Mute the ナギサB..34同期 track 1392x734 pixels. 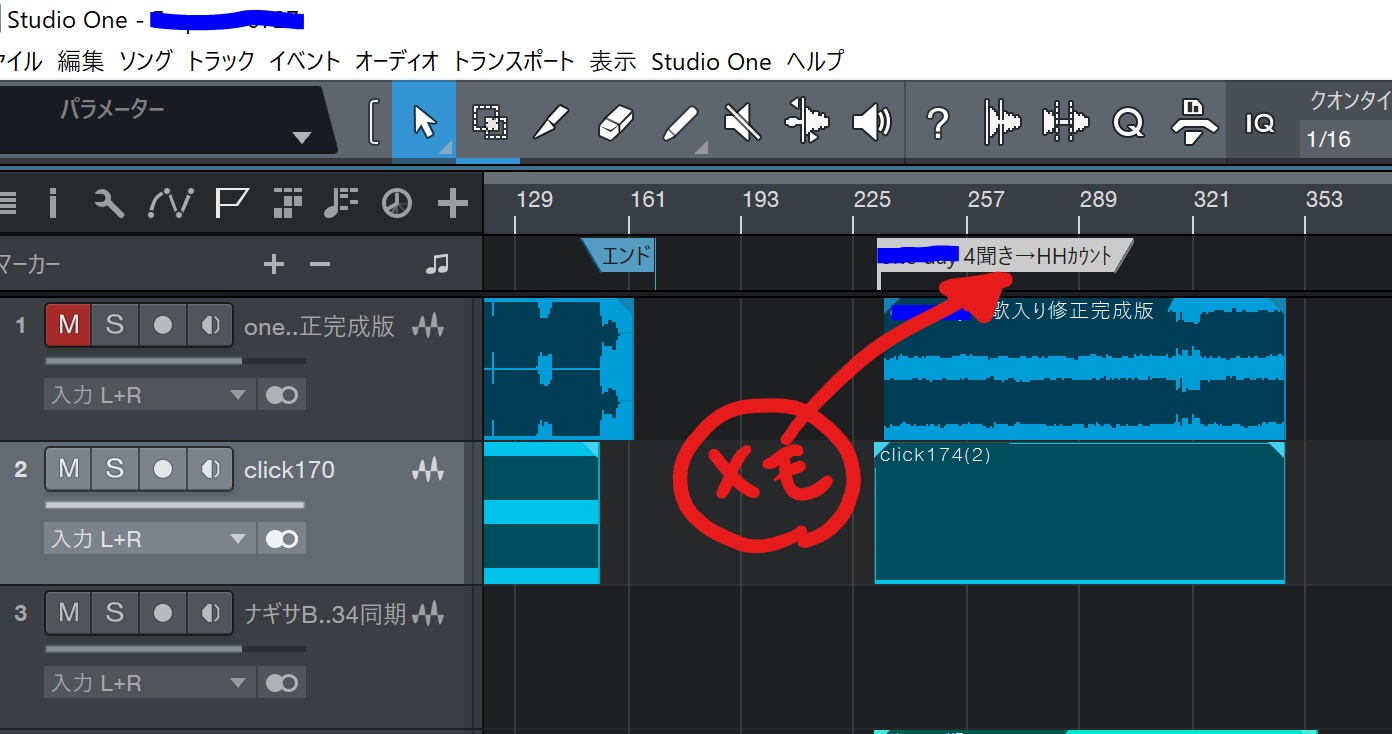[x=68, y=612]
